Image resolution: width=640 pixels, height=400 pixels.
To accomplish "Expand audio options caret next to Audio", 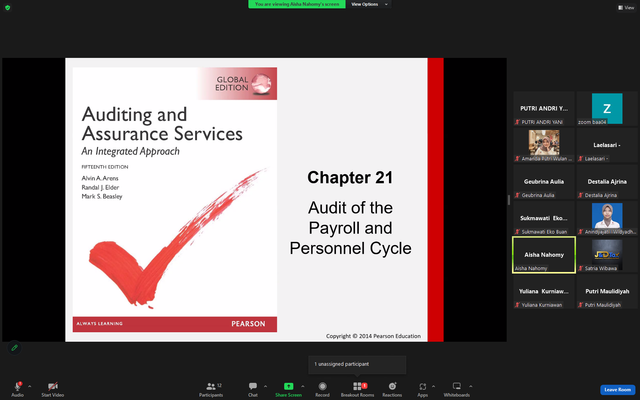I will click(29, 386).
